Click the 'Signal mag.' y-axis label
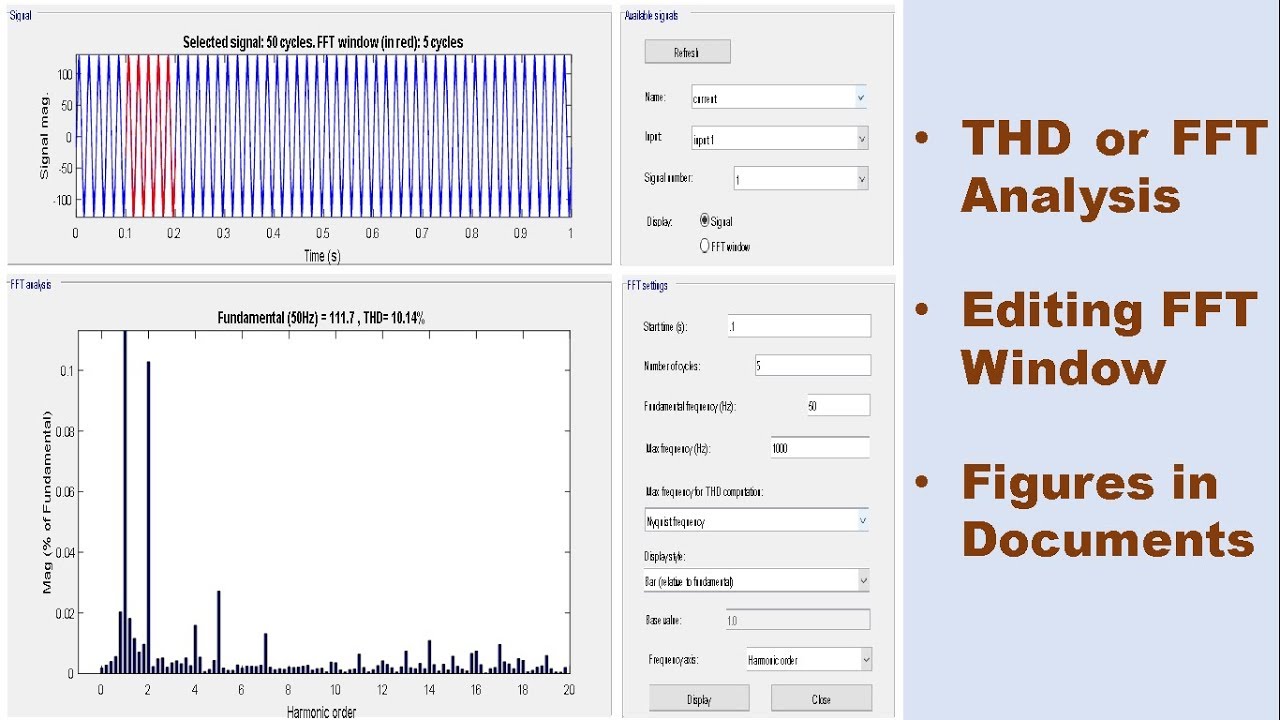1280x720 pixels. click(x=44, y=136)
